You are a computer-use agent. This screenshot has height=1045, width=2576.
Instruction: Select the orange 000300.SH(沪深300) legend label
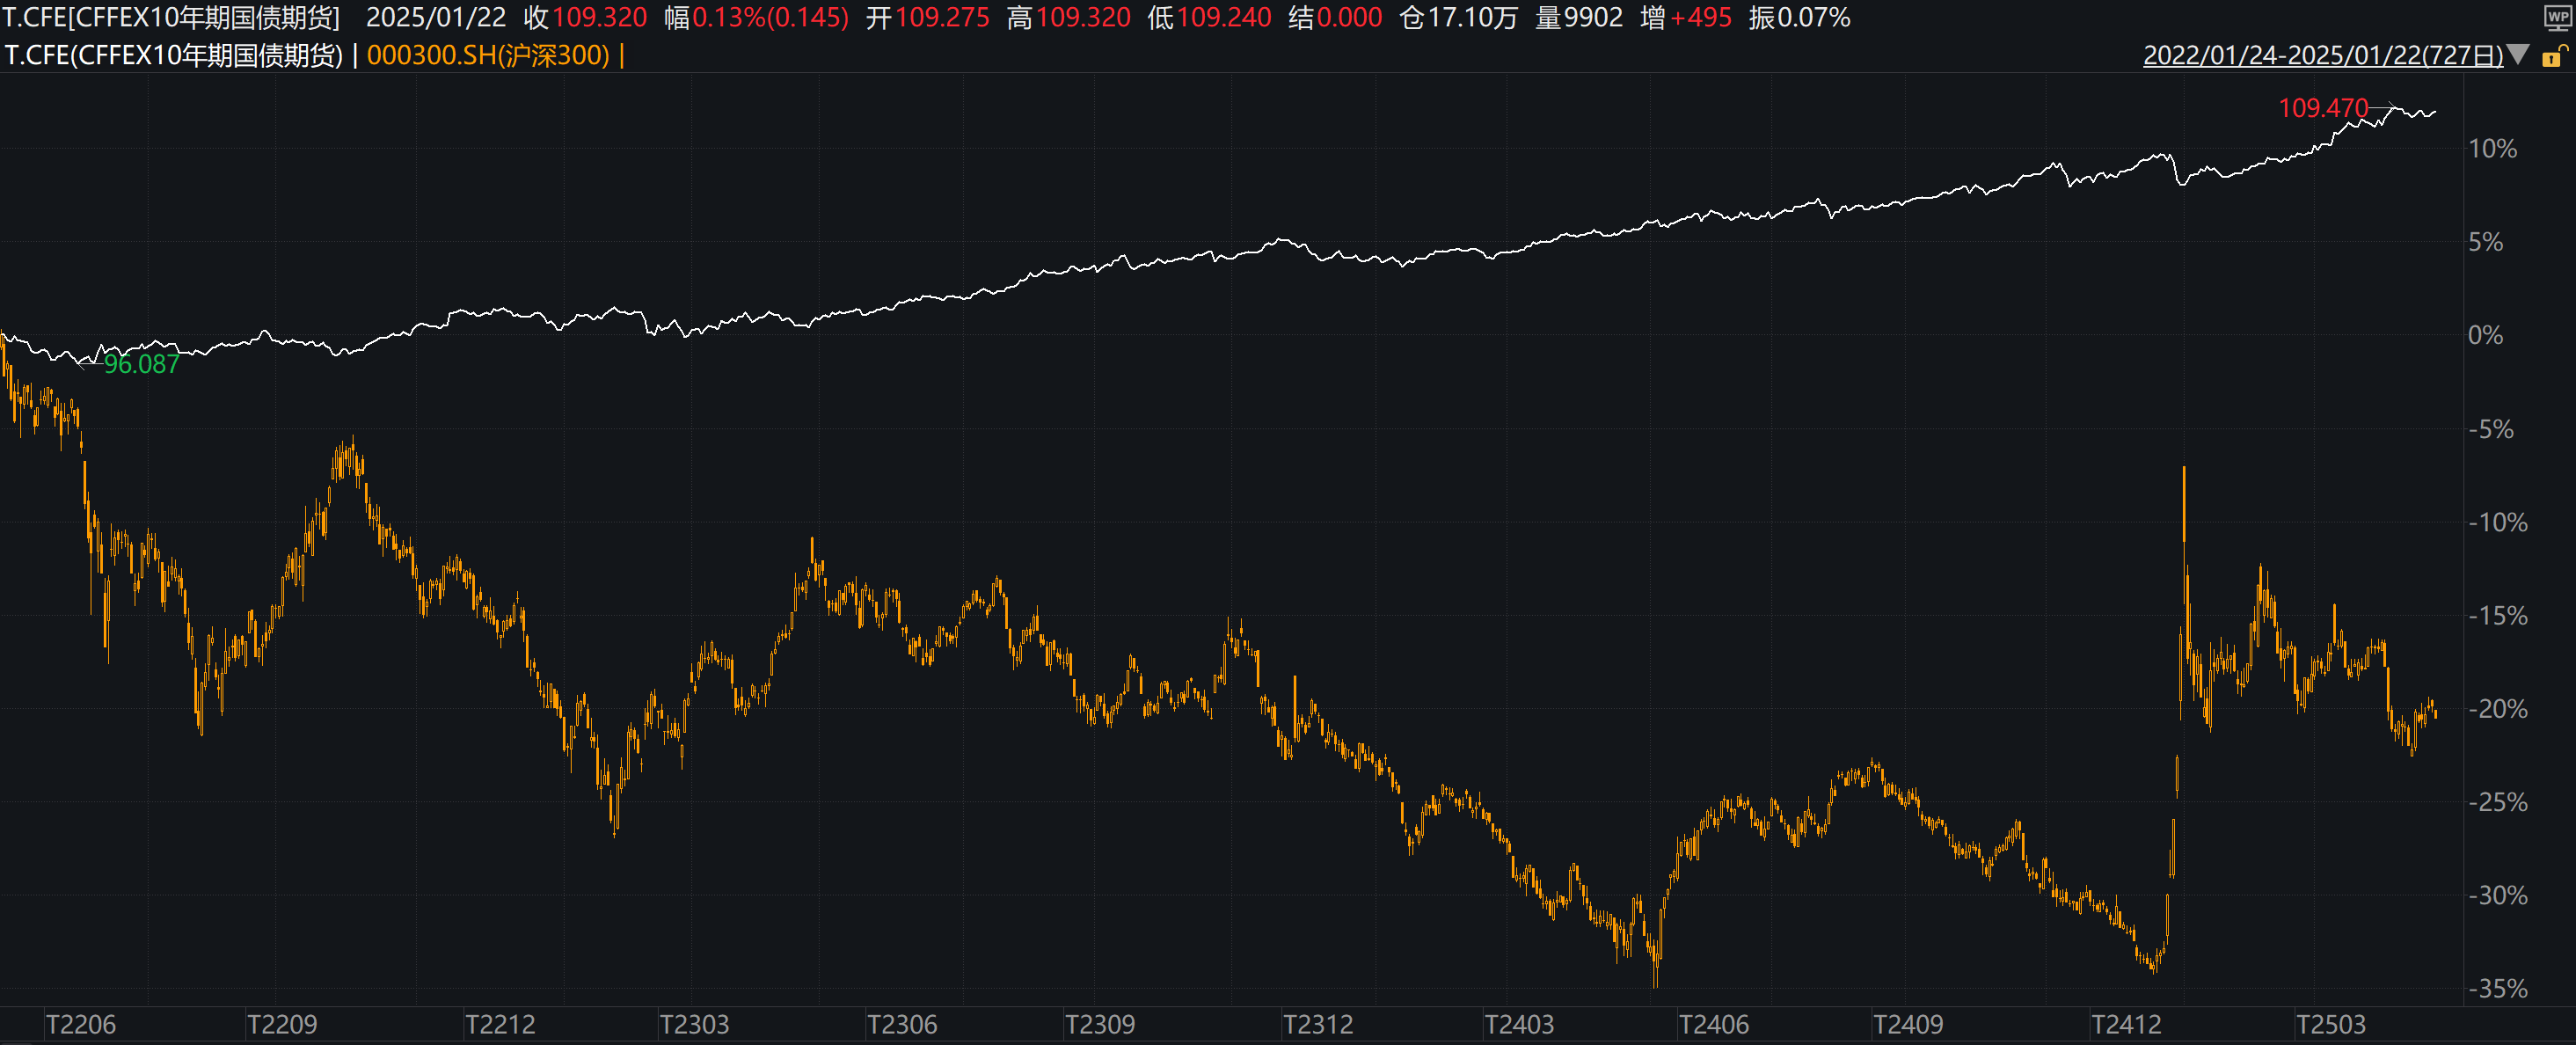(488, 55)
